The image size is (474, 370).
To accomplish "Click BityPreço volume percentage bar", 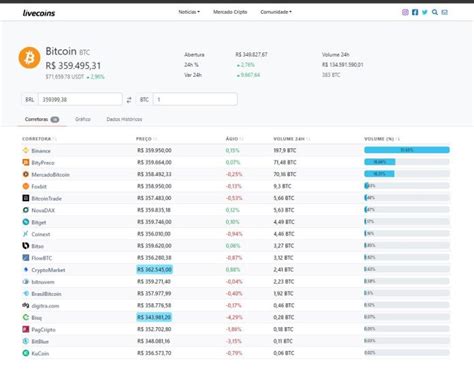I will [407, 162].
